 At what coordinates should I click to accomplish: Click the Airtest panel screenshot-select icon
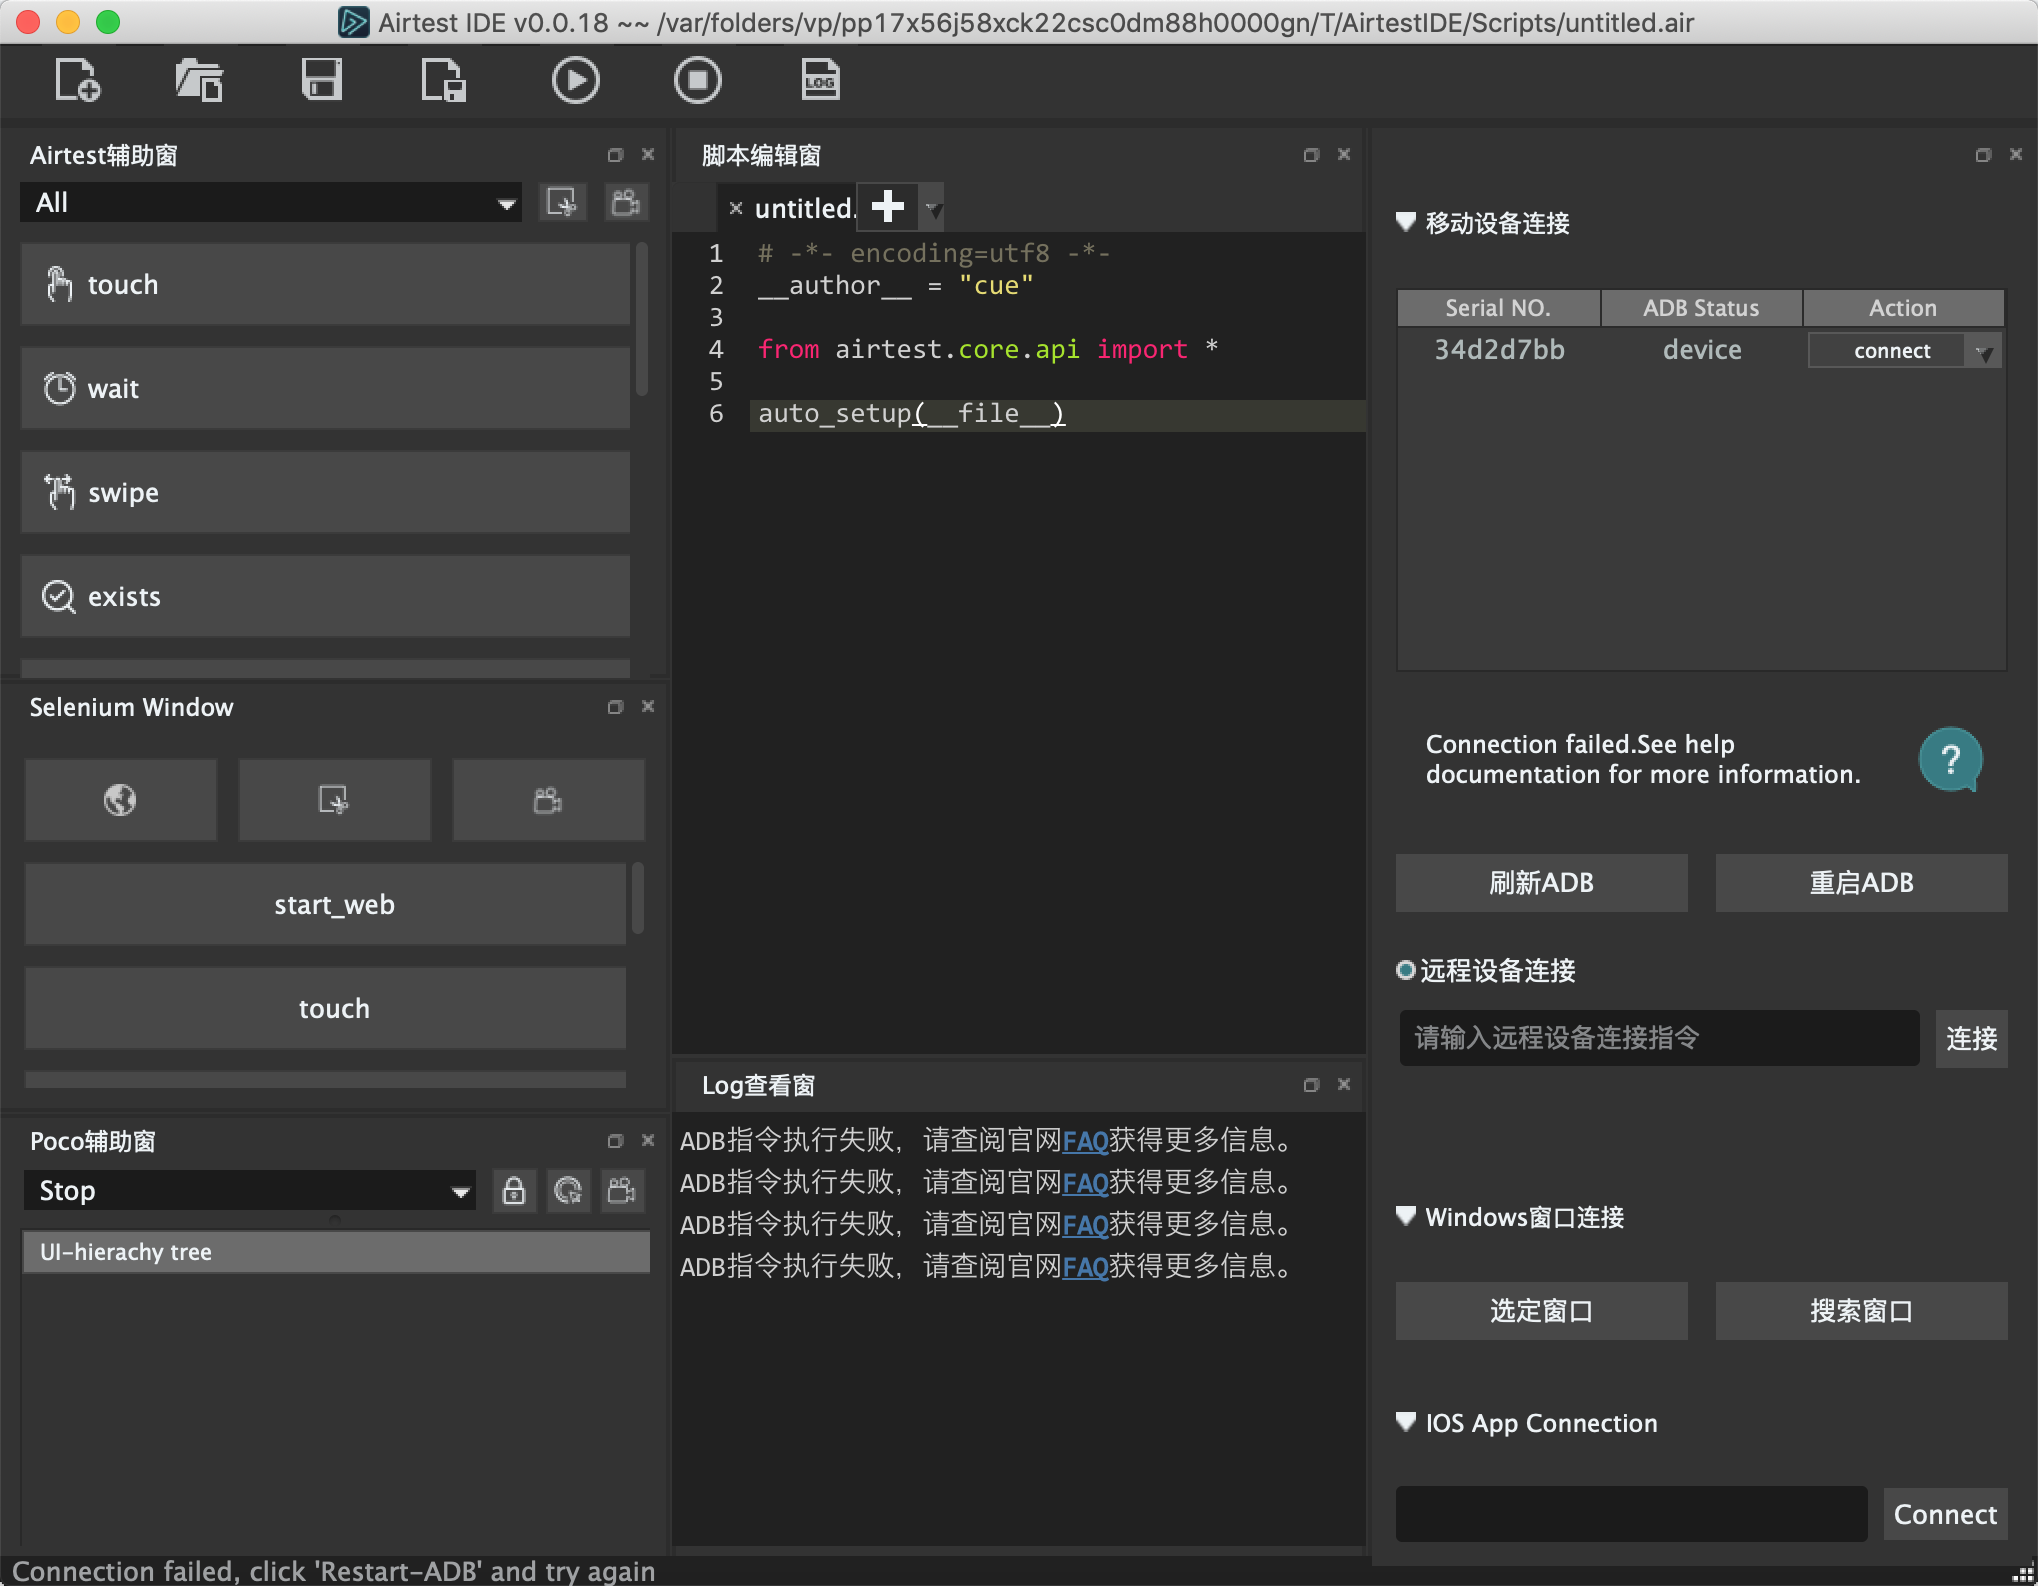pyautogui.click(x=562, y=203)
